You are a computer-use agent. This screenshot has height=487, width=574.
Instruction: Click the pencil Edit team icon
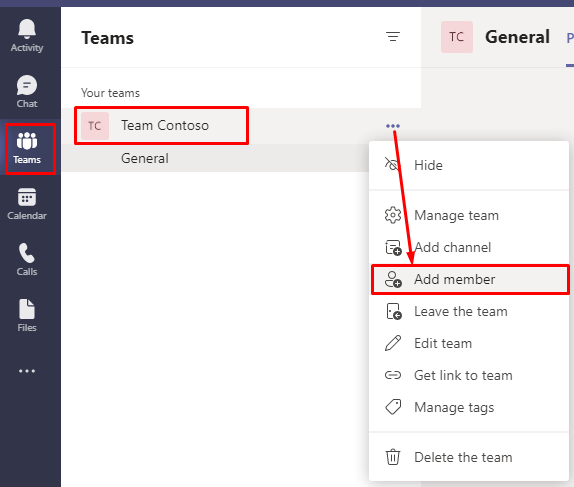click(393, 343)
